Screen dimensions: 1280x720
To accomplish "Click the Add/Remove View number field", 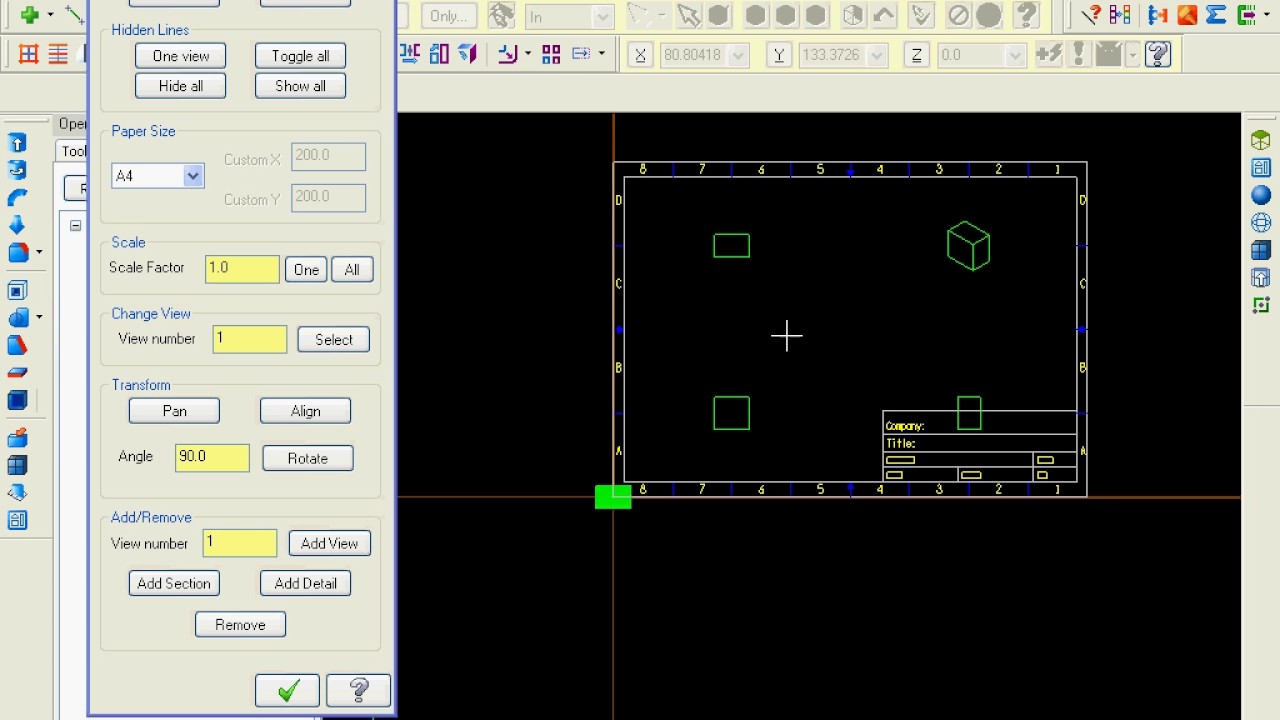I will 240,543.
